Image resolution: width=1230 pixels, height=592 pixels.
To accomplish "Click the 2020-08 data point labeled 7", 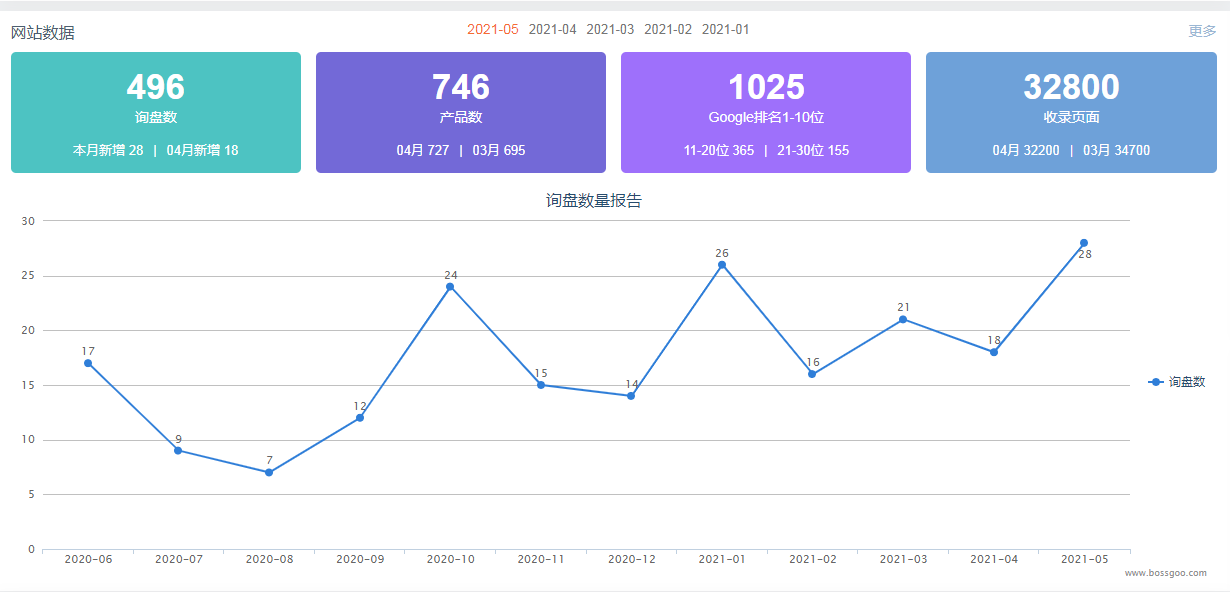I will coord(269,472).
